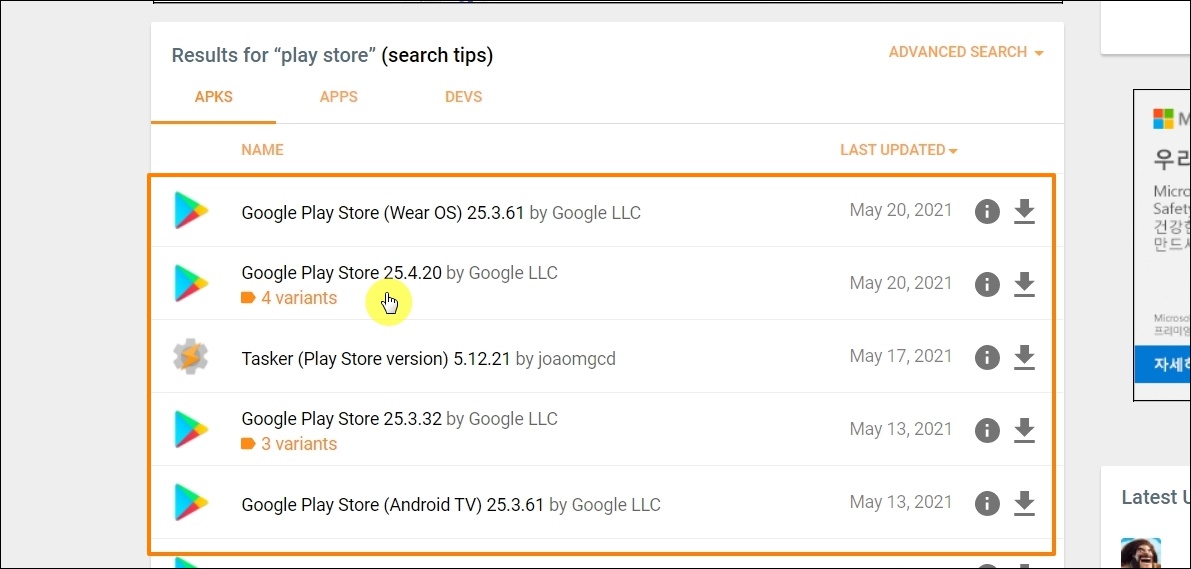
Task: Download Google Play Store (Wear OS) 25.3.61
Action: [1025, 211]
